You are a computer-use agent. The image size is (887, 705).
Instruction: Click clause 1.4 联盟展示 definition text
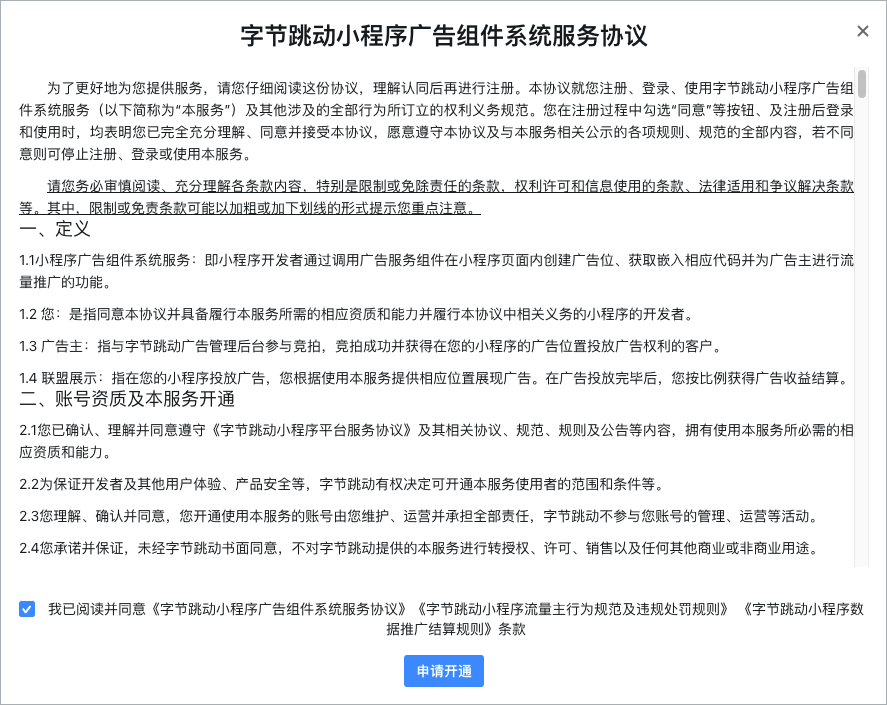[434, 377]
